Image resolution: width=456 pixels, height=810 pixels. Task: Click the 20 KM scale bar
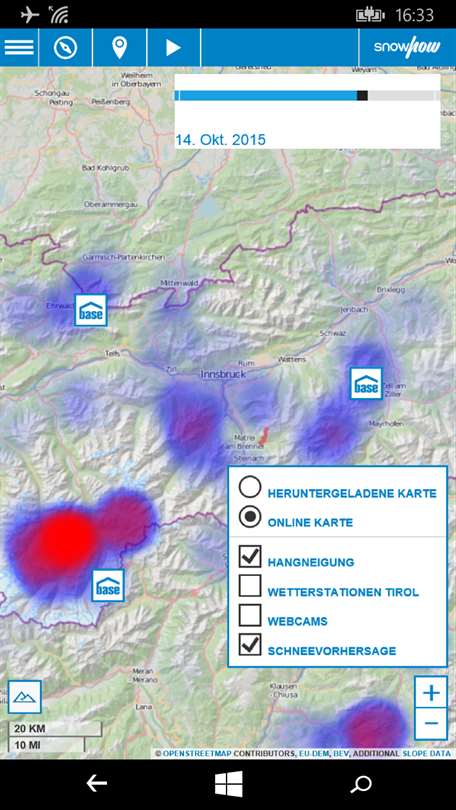click(55, 729)
